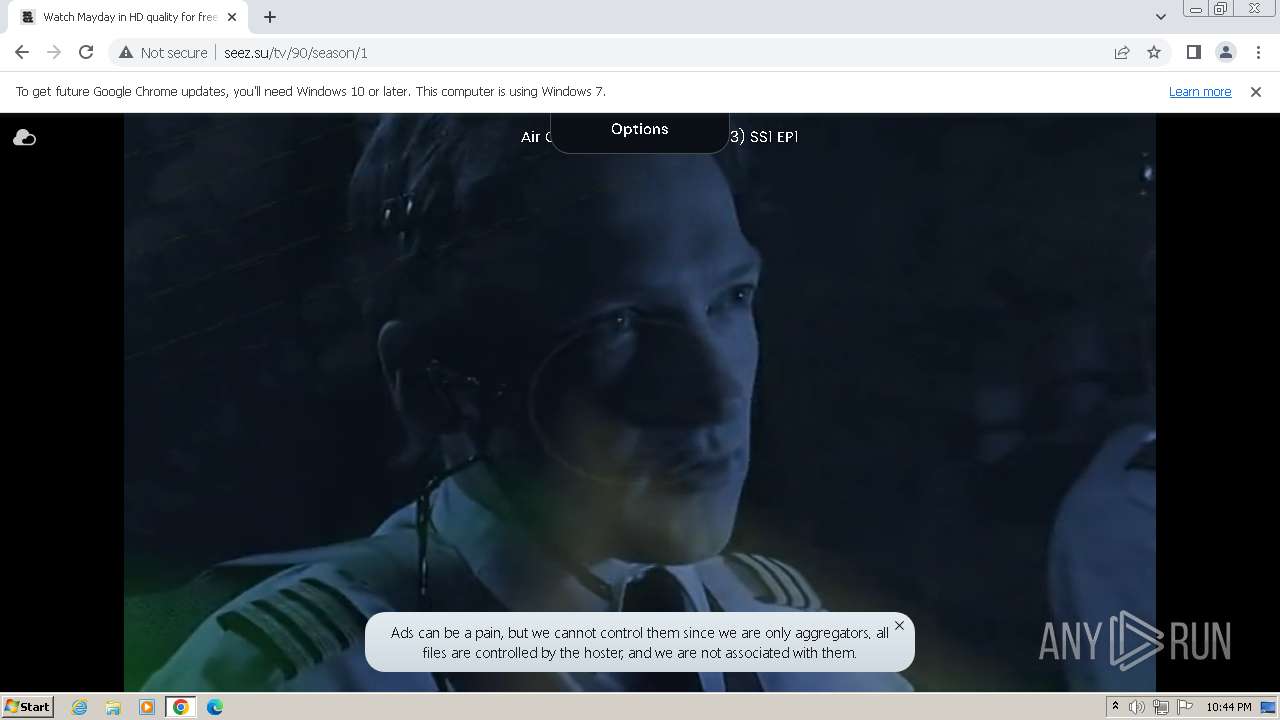Viewport: 1280px width, 720px height.
Task: Open the volume control in the tray
Action: click(1137, 707)
